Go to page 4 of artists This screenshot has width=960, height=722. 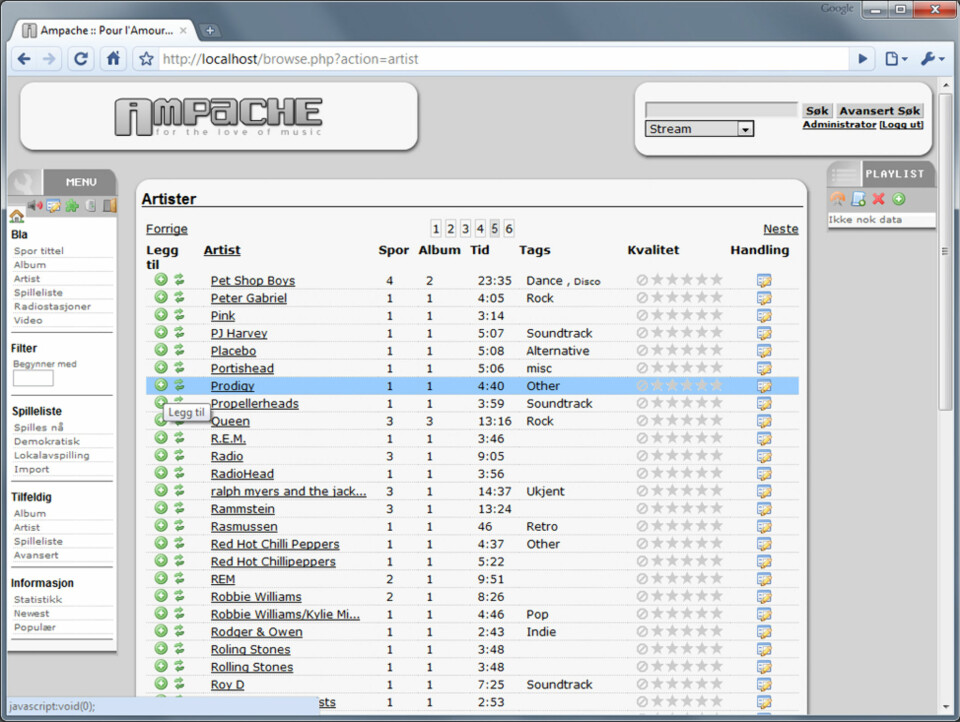click(x=480, y=228)
